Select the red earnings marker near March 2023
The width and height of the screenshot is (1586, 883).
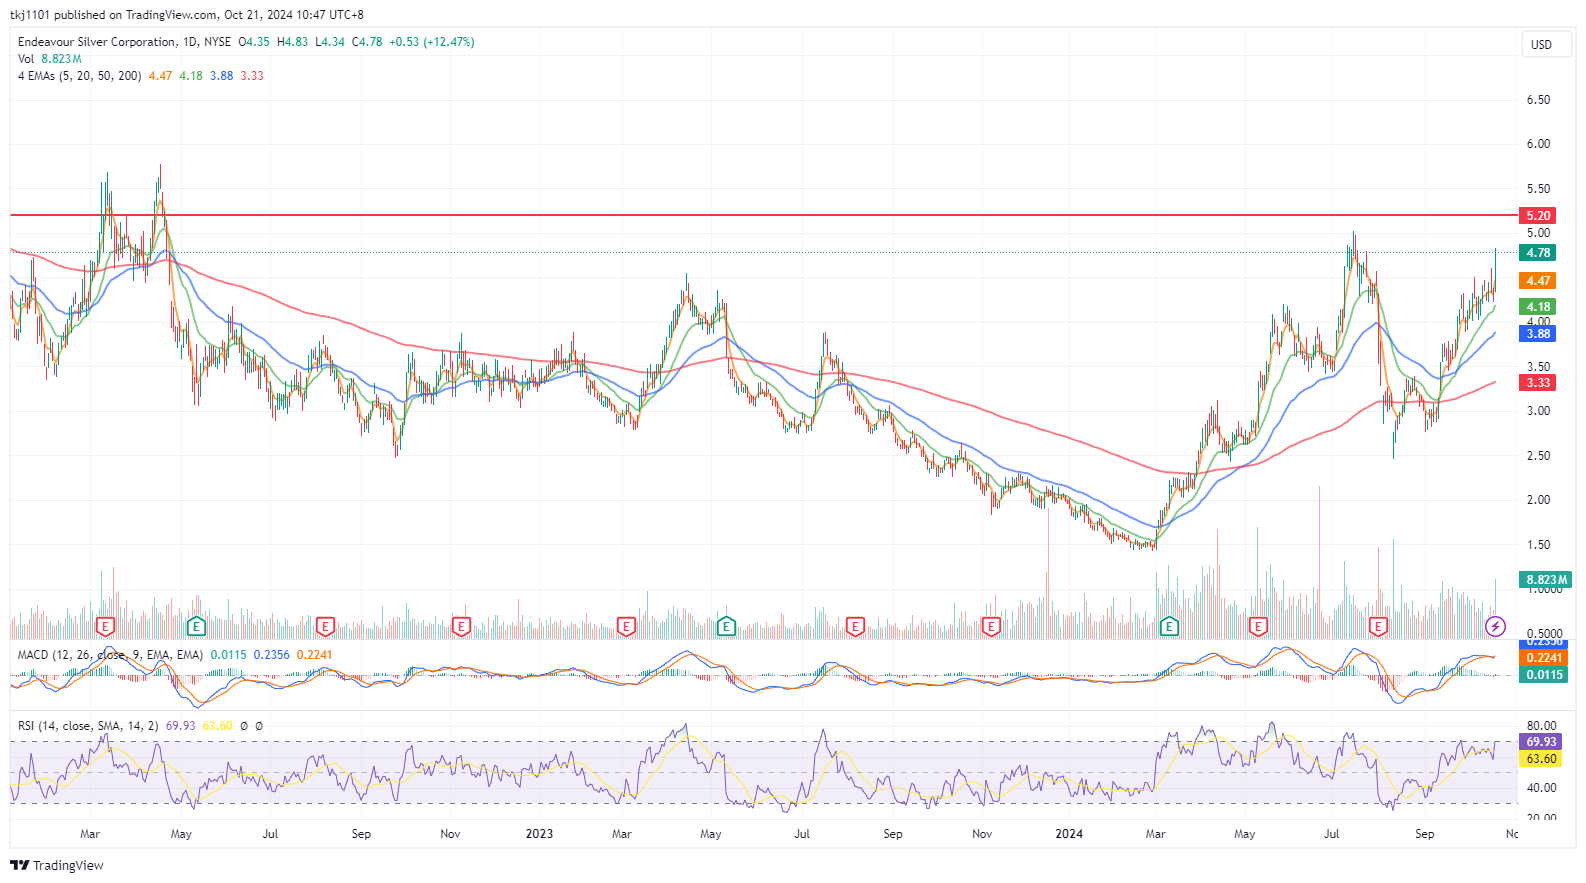click(626, 627)
